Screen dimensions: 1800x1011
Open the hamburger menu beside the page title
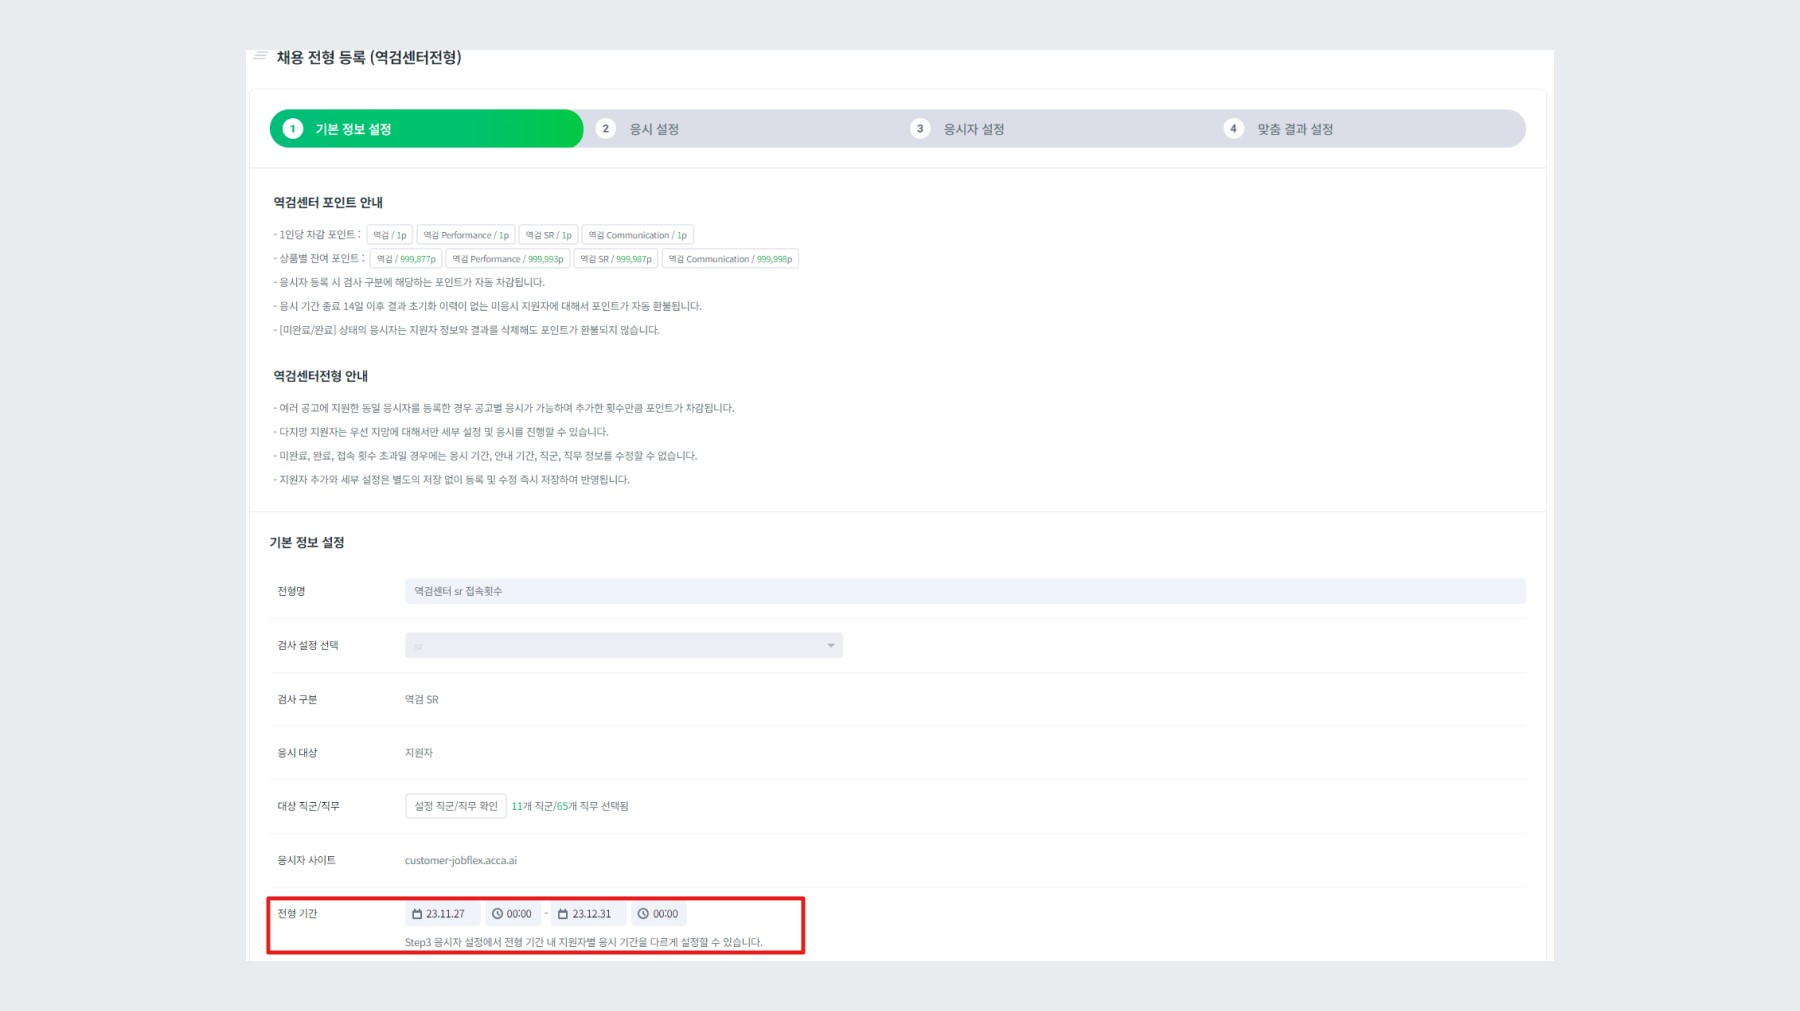pos(258,56)
